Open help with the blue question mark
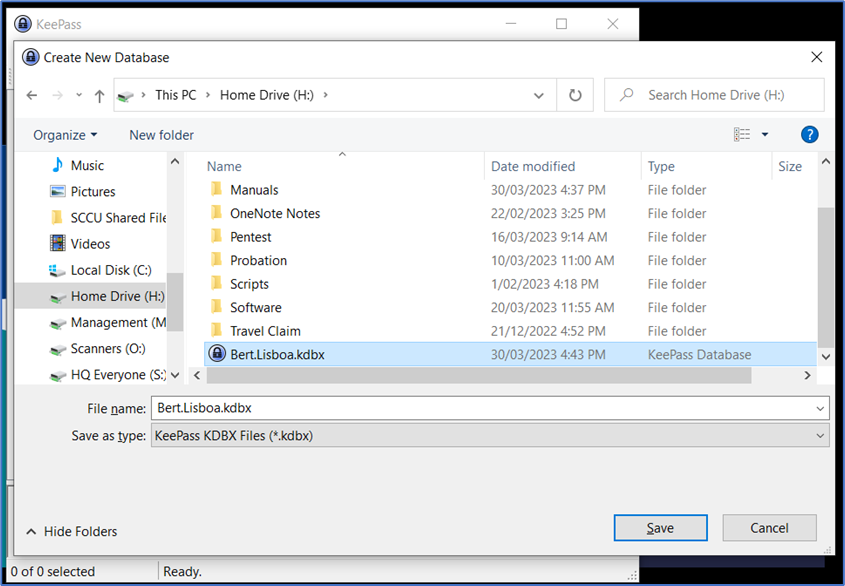 pos(809,134)
